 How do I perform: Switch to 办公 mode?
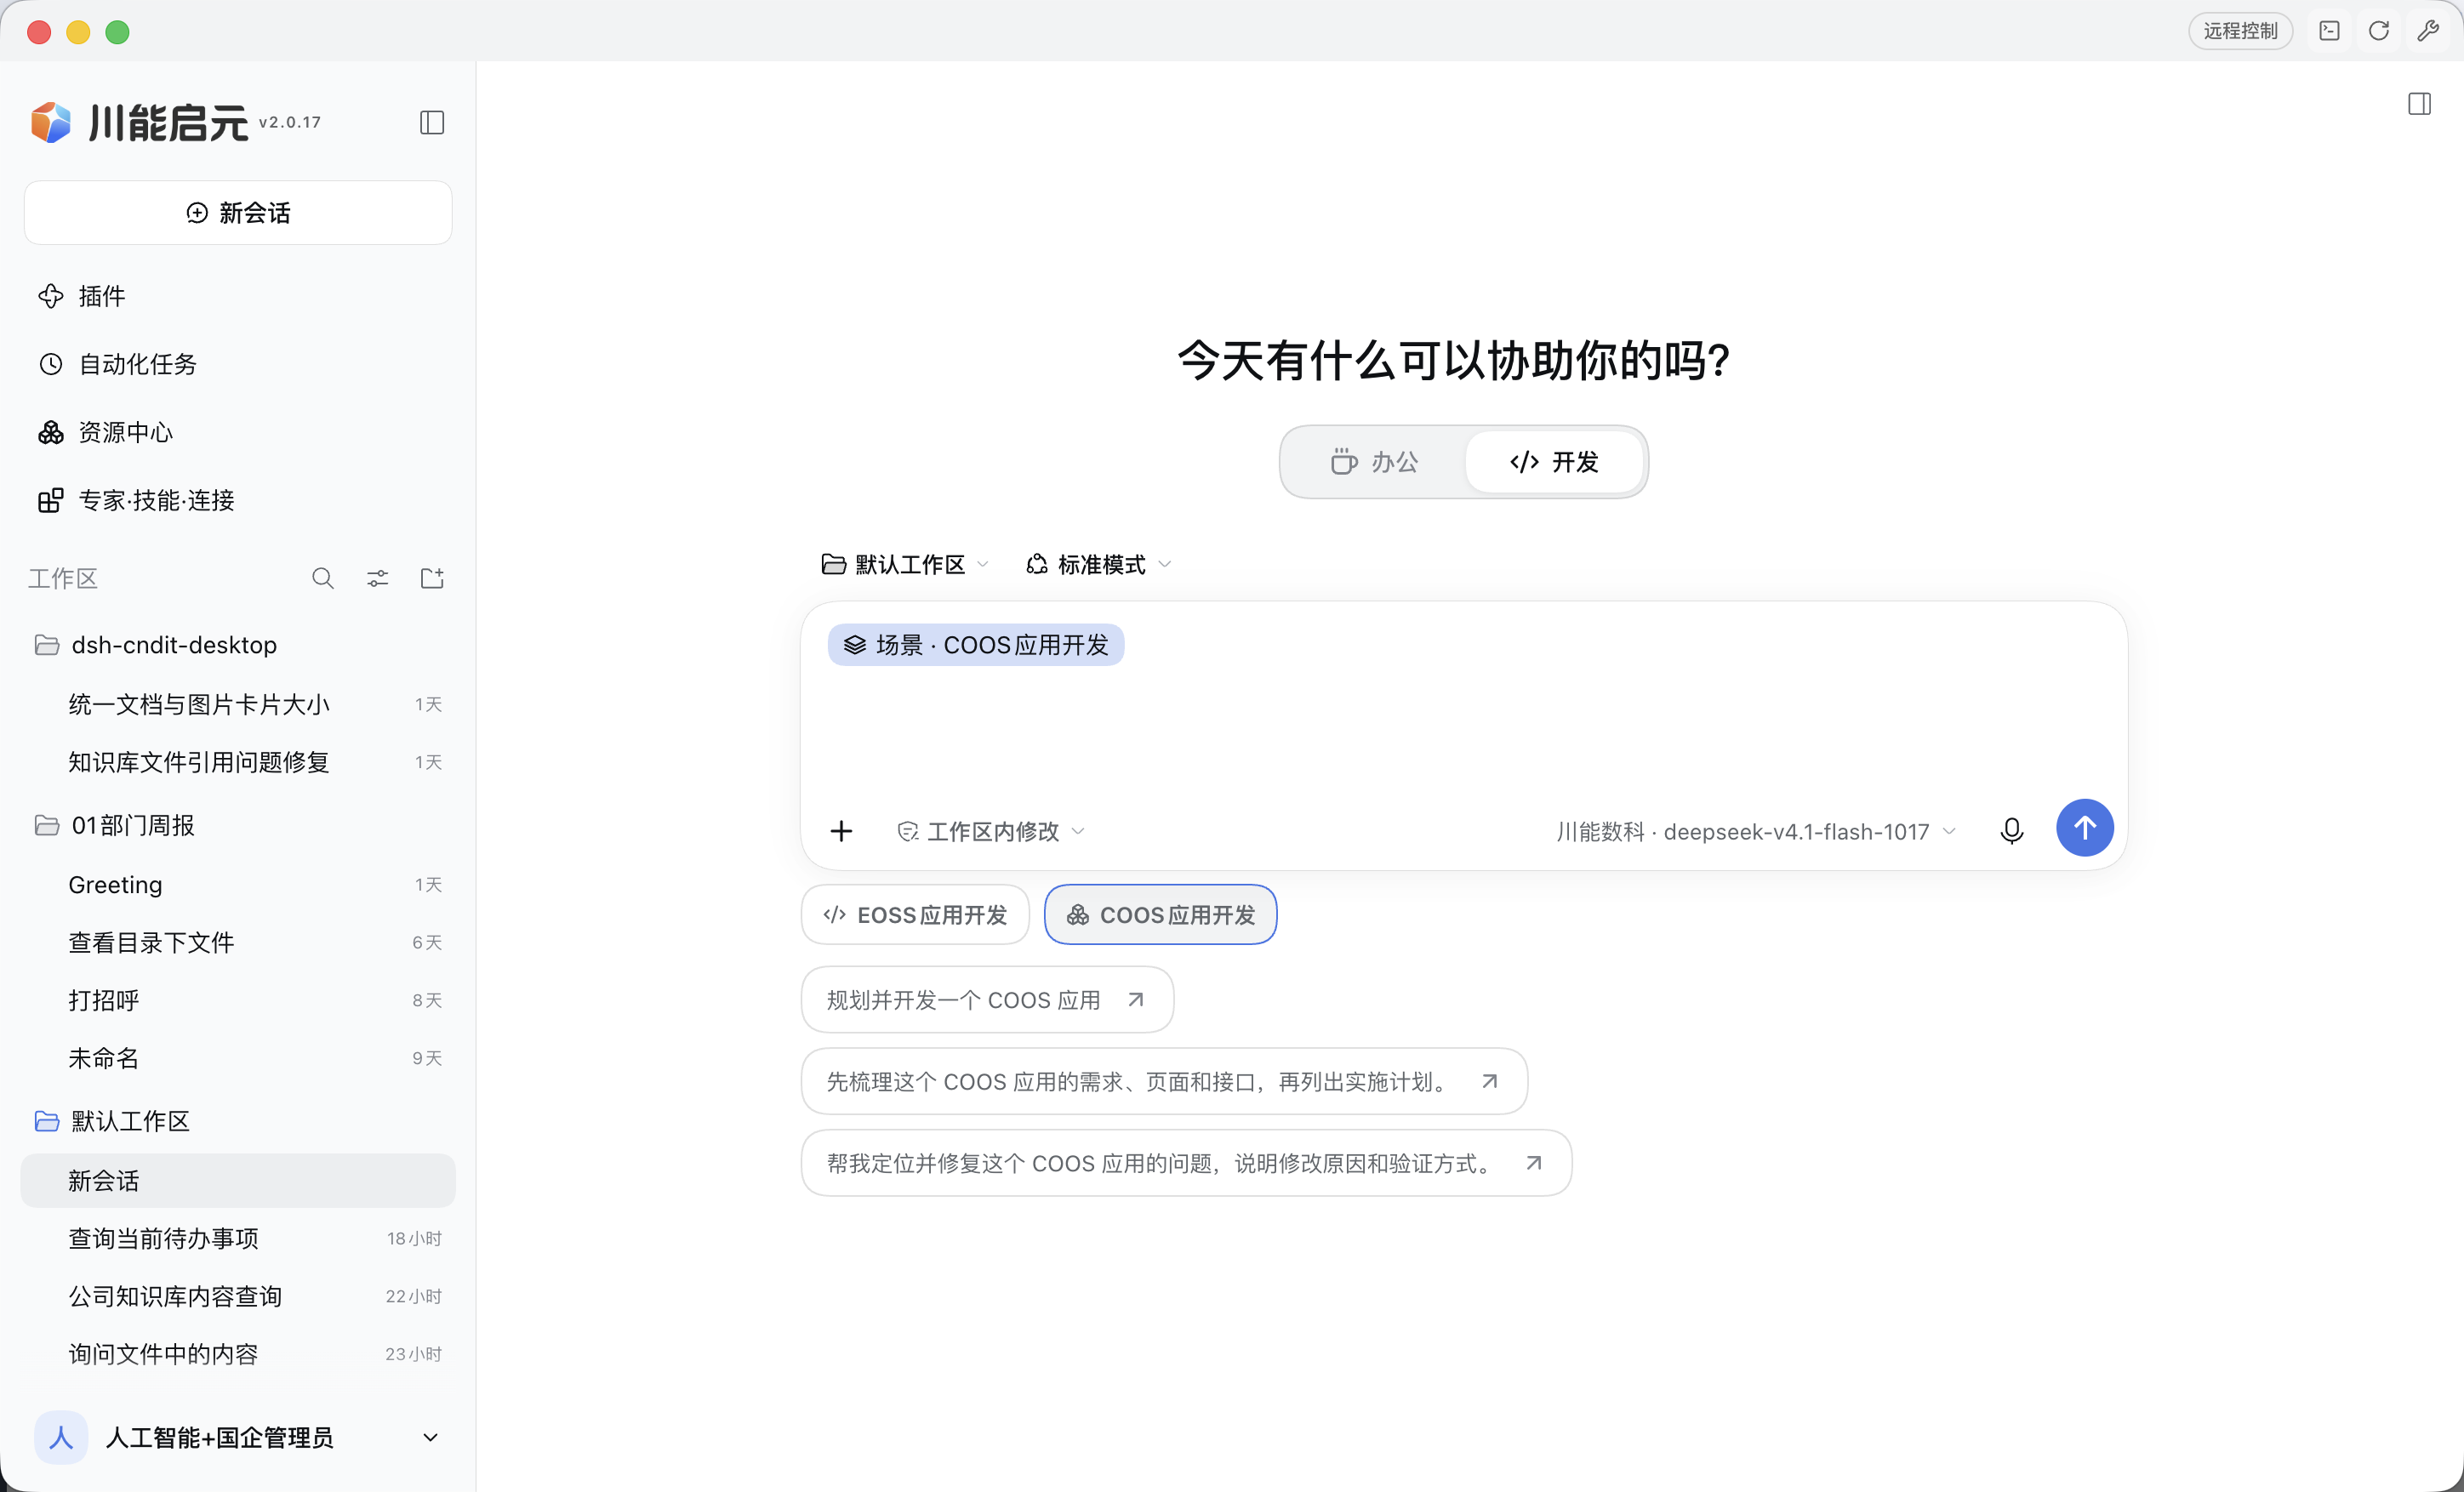(x=1374, y=462)
